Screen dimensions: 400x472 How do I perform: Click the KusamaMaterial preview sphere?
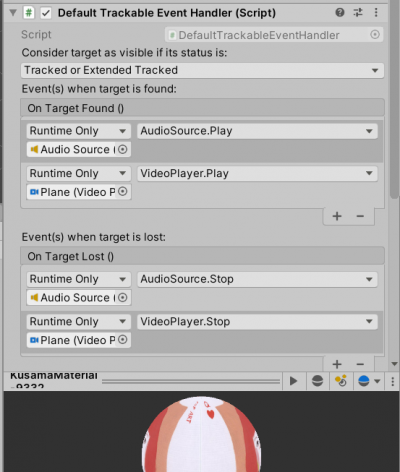pos(201,434)
